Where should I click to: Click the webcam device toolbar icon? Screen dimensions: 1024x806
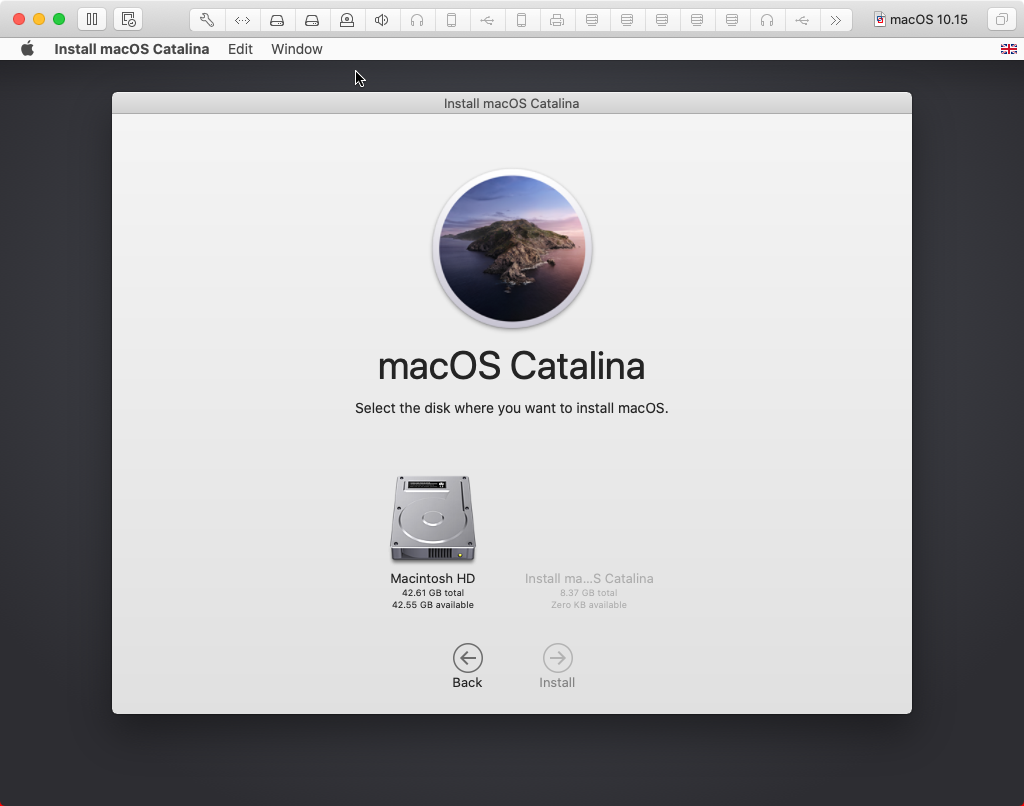[x=347, y=19]
